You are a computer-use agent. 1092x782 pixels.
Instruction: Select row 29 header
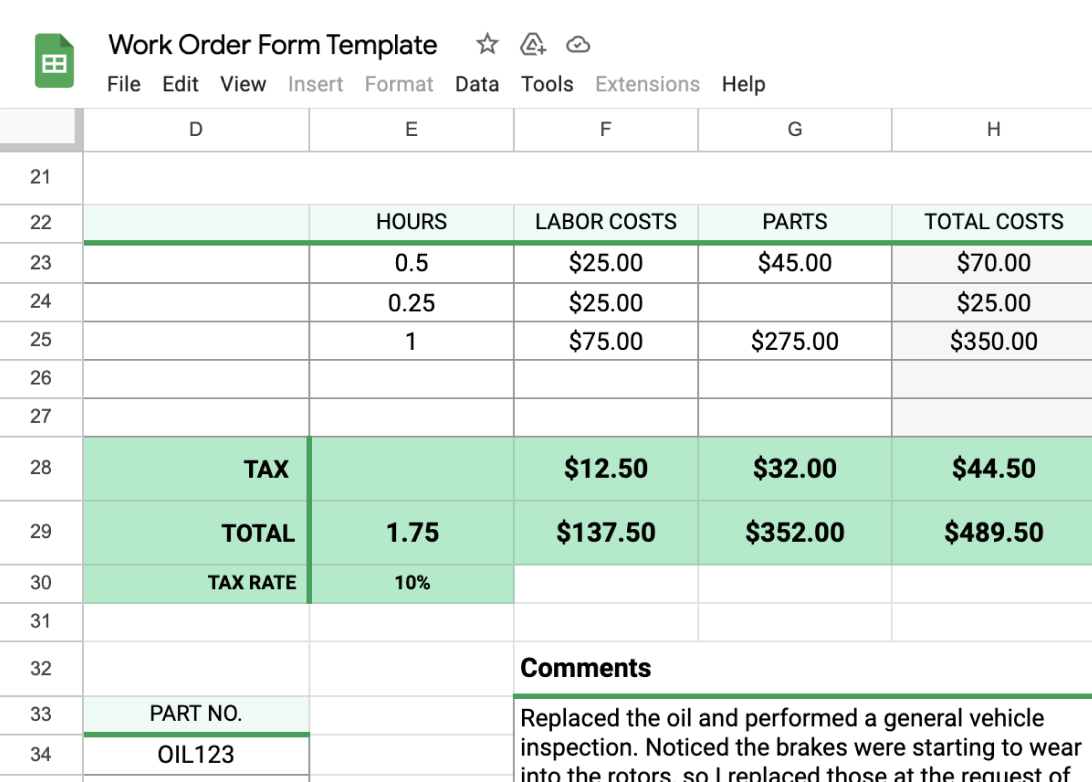tap(41, 532)
